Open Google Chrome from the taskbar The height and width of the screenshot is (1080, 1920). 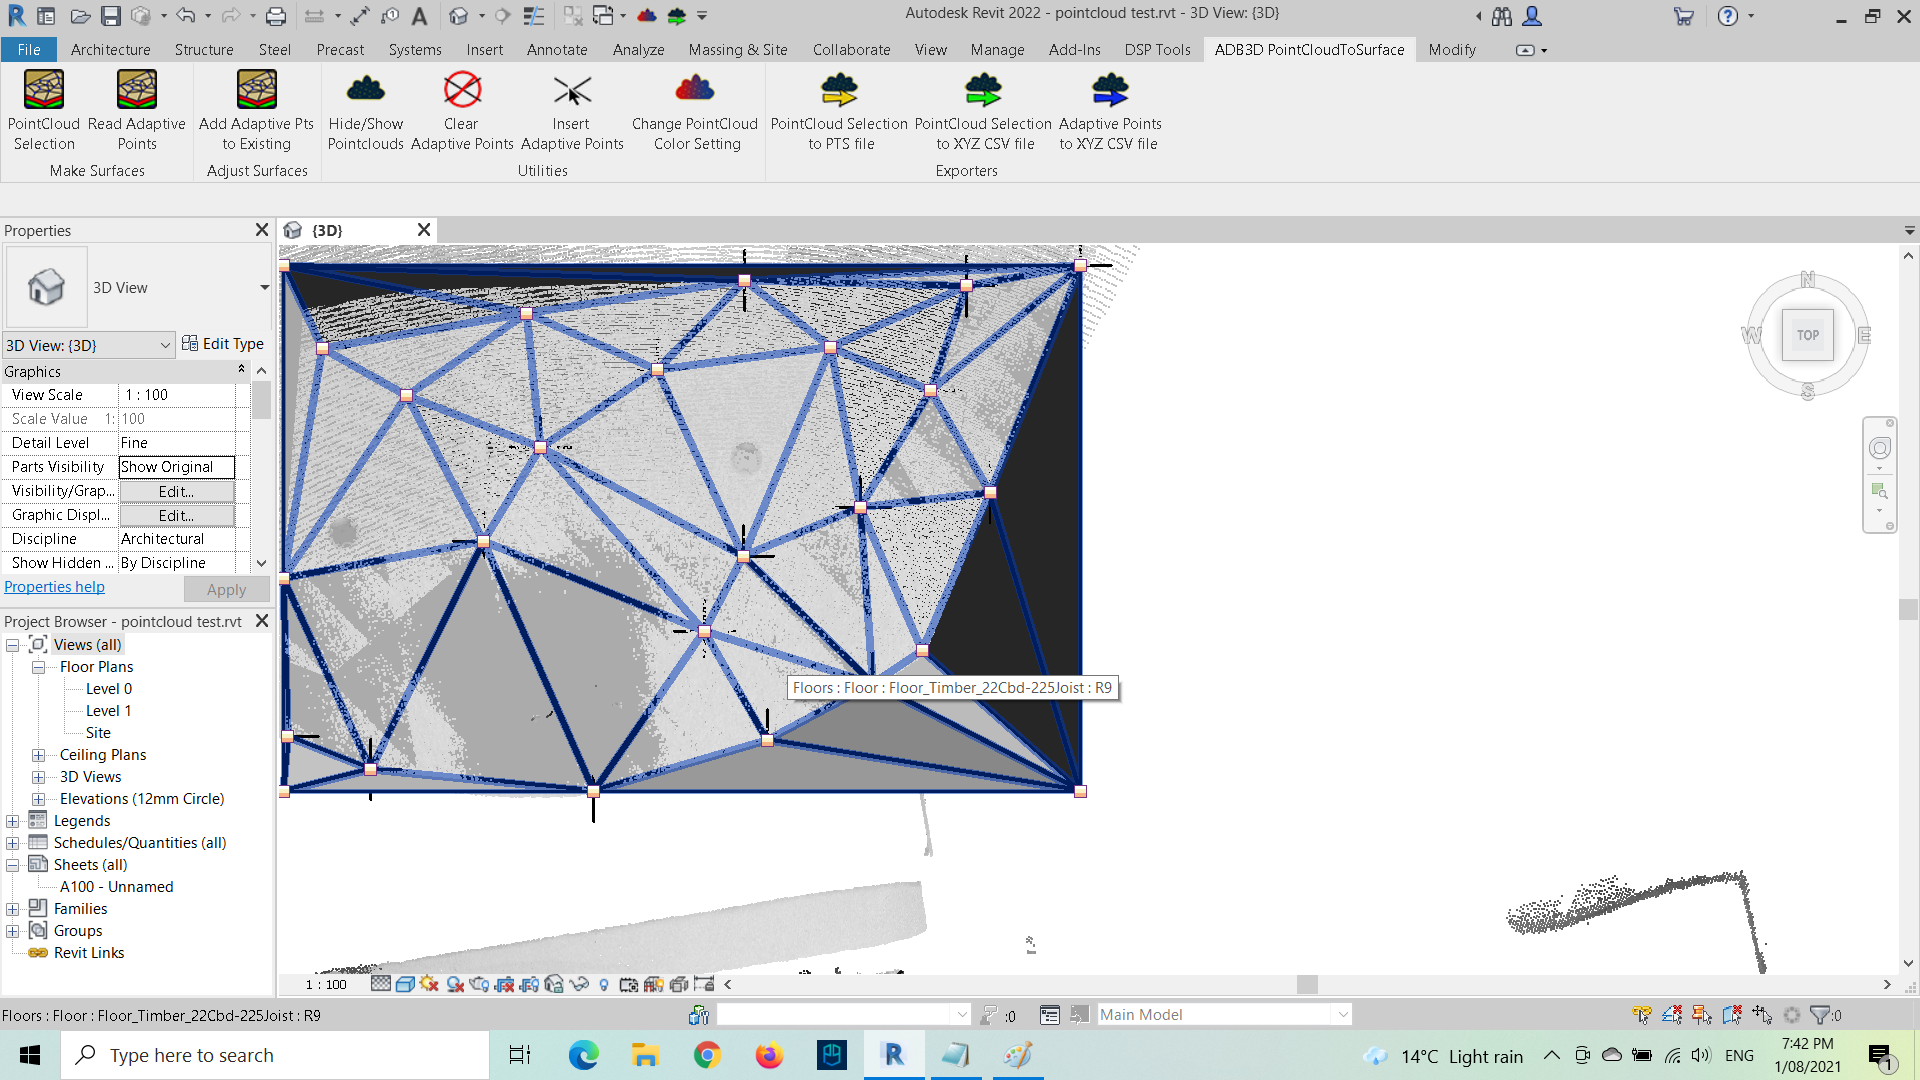[707, 1055]
